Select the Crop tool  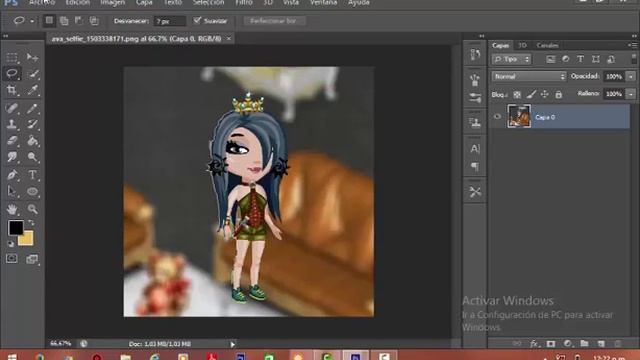pyautogui.click(x=12, y=90)
